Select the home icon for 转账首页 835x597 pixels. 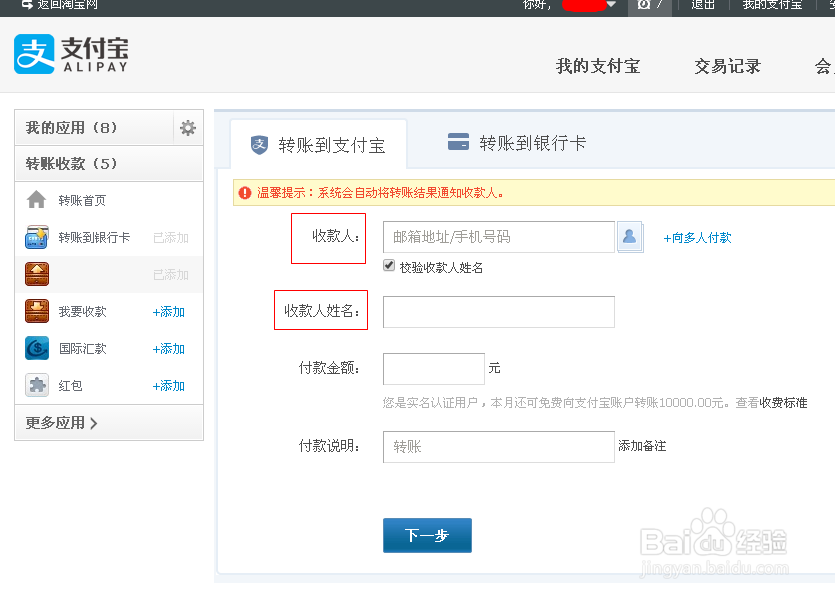36,199
